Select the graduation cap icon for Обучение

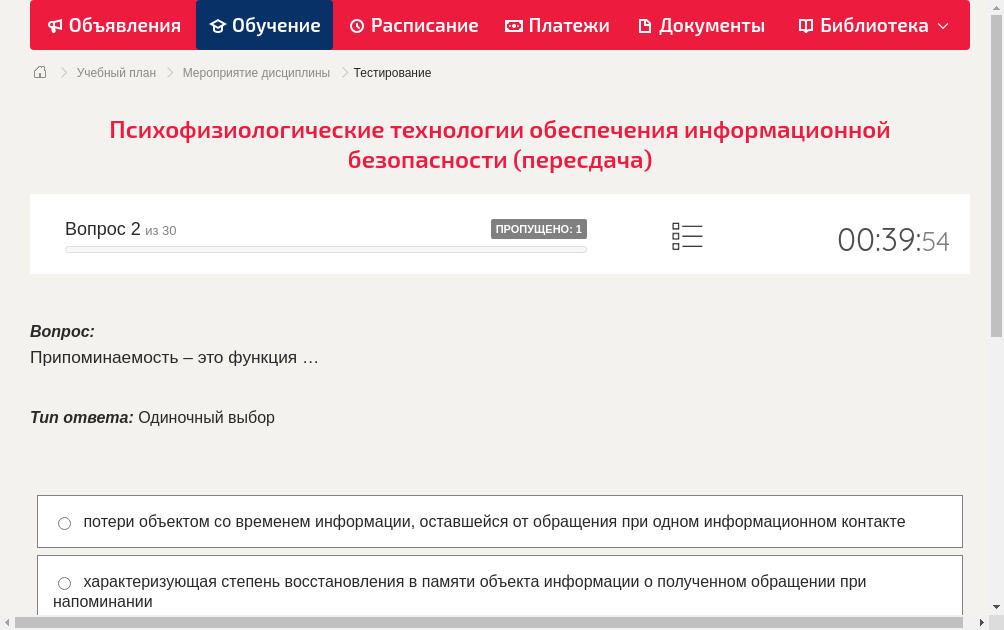(218, 25)
